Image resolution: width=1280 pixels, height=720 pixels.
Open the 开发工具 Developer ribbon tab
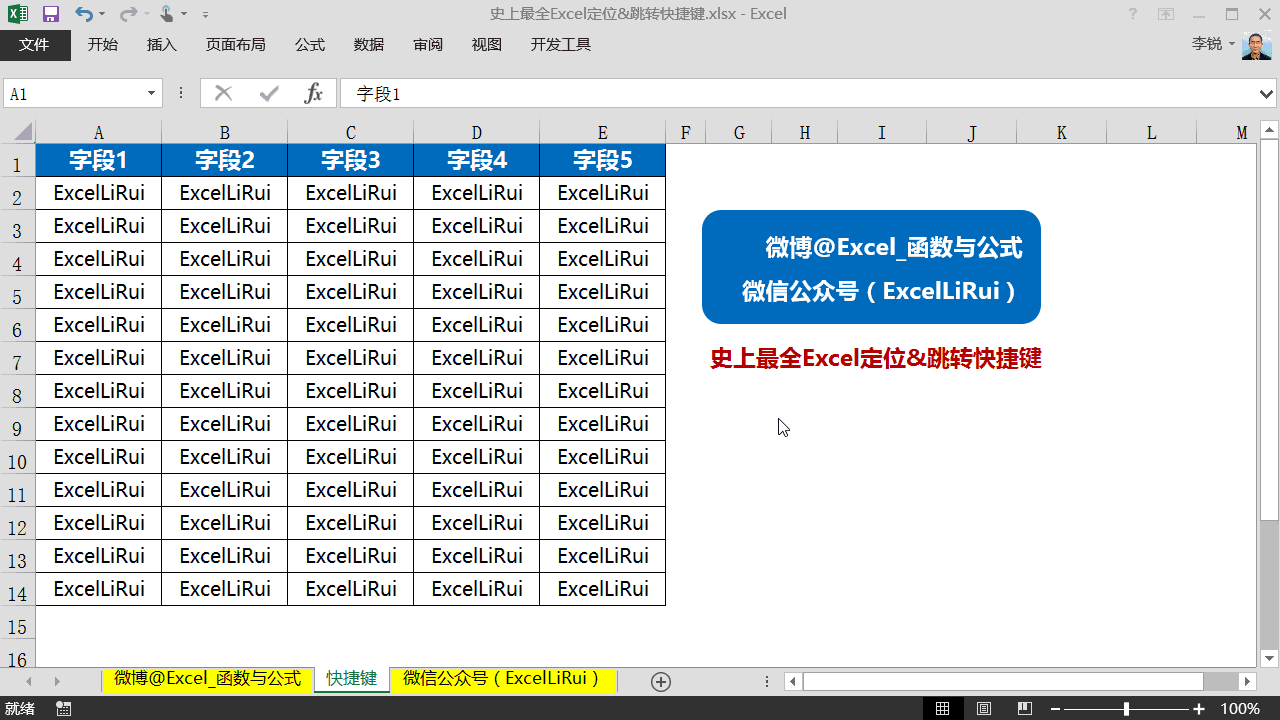pos(561,44)
